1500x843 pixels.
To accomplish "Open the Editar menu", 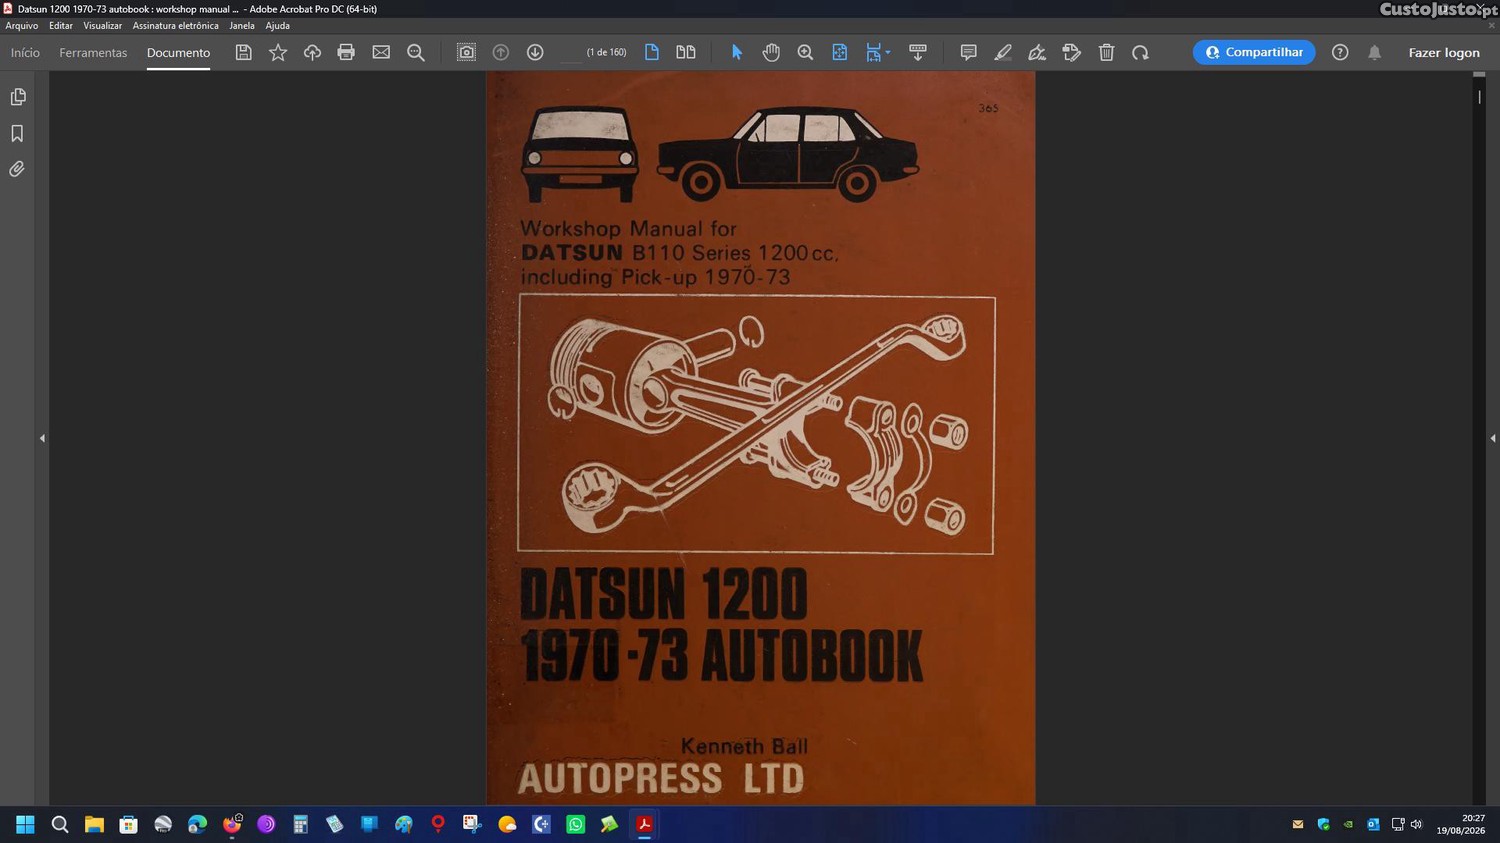I will click(x=61, y=26).
